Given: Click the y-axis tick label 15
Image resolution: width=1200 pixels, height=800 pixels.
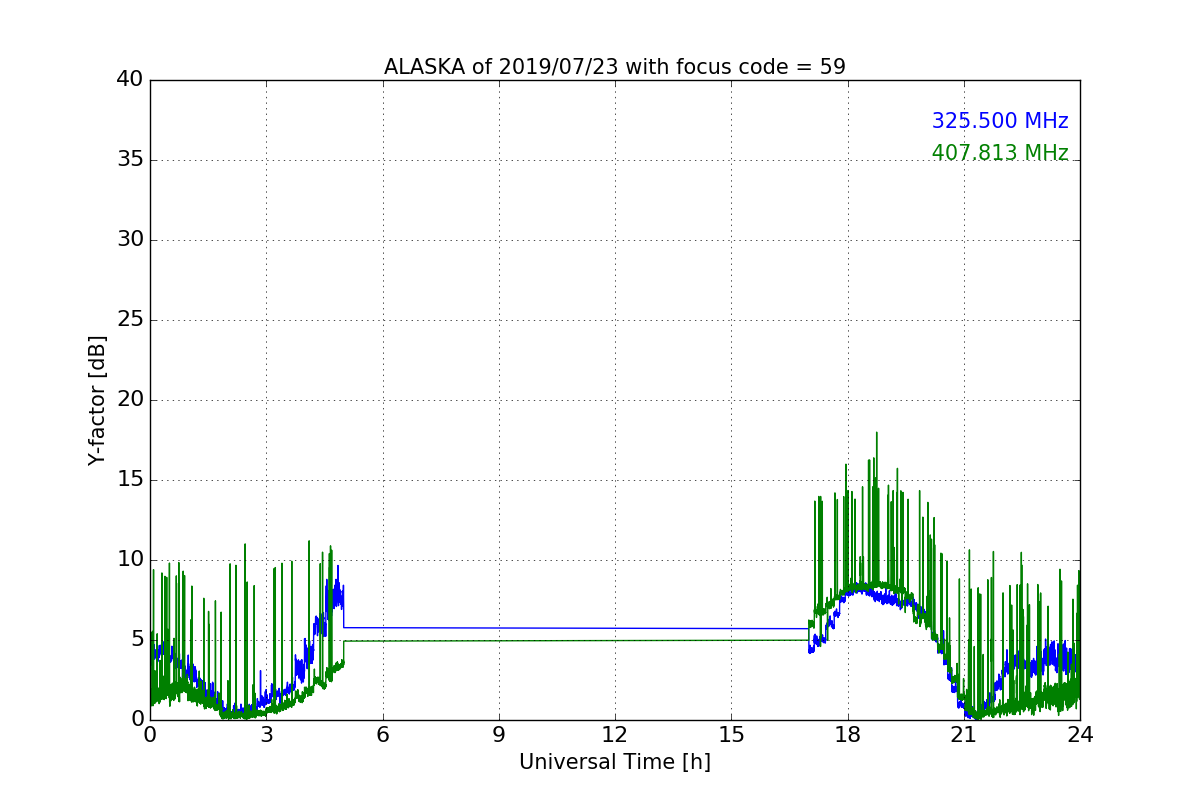Looking at the screenshot, I should (130, 480).
